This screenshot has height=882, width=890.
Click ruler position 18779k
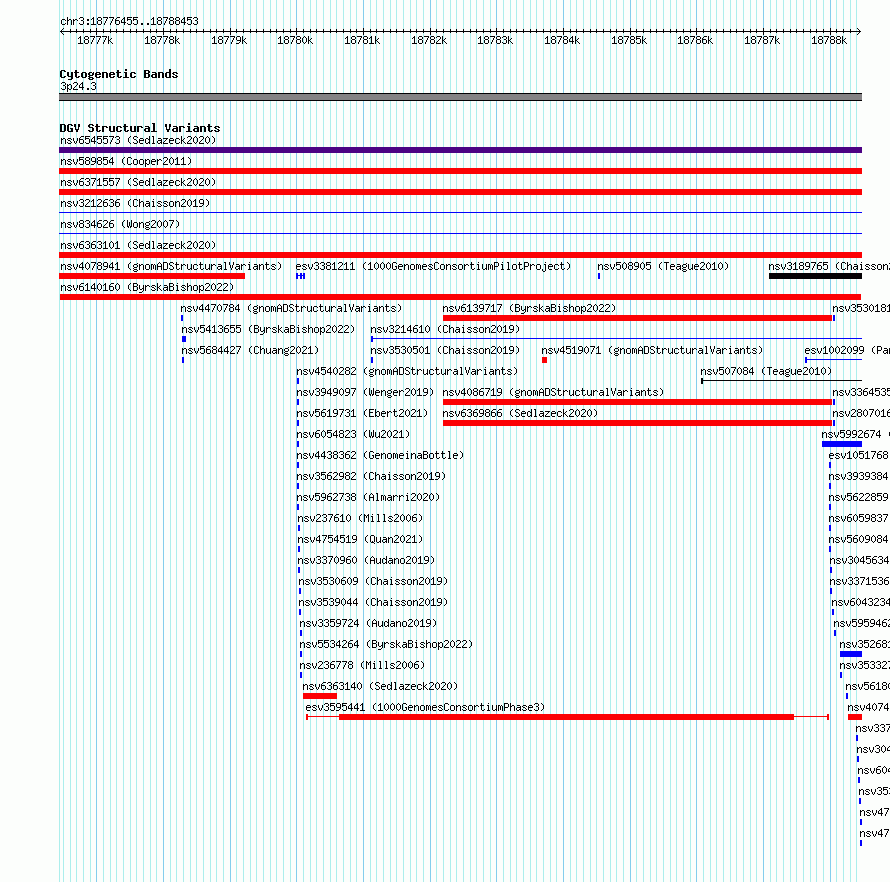coord(229,40)
